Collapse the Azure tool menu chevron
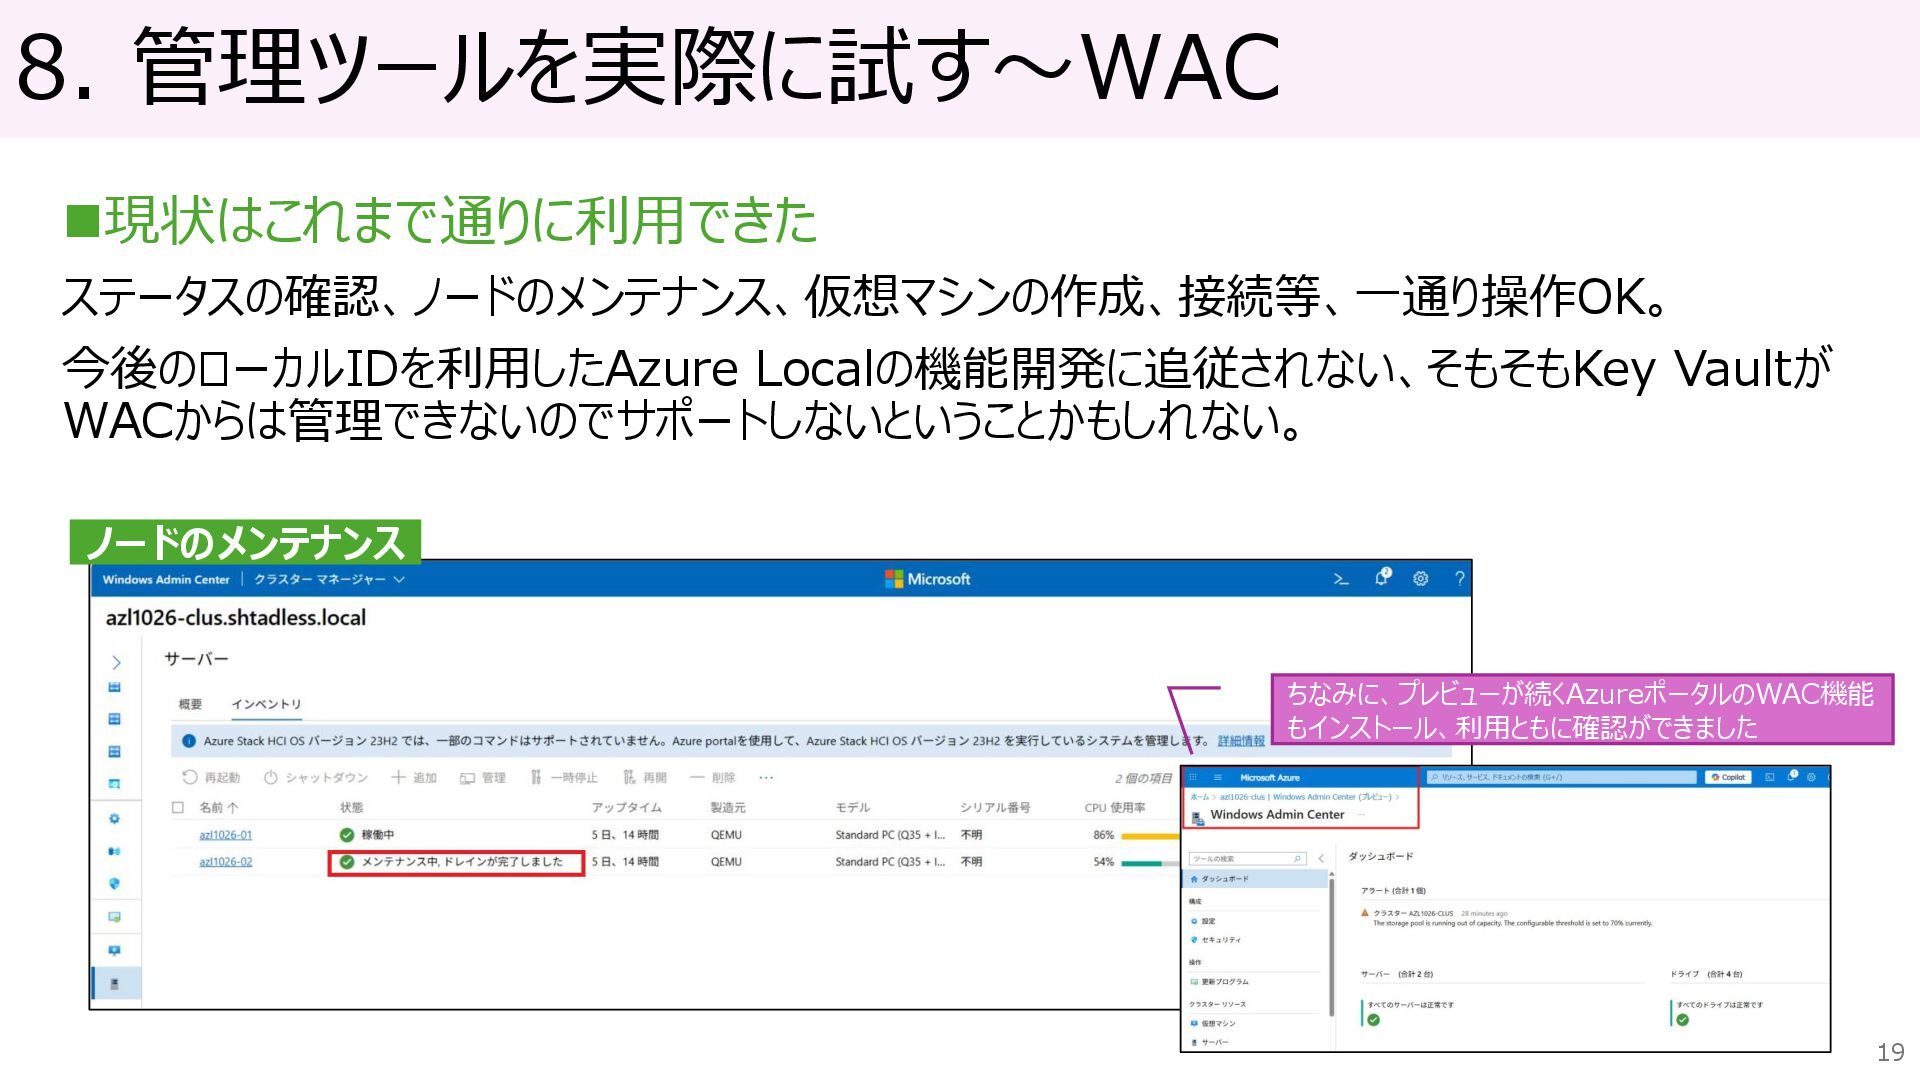This screenshot has width=1920, height=1080. point(1321,858)
